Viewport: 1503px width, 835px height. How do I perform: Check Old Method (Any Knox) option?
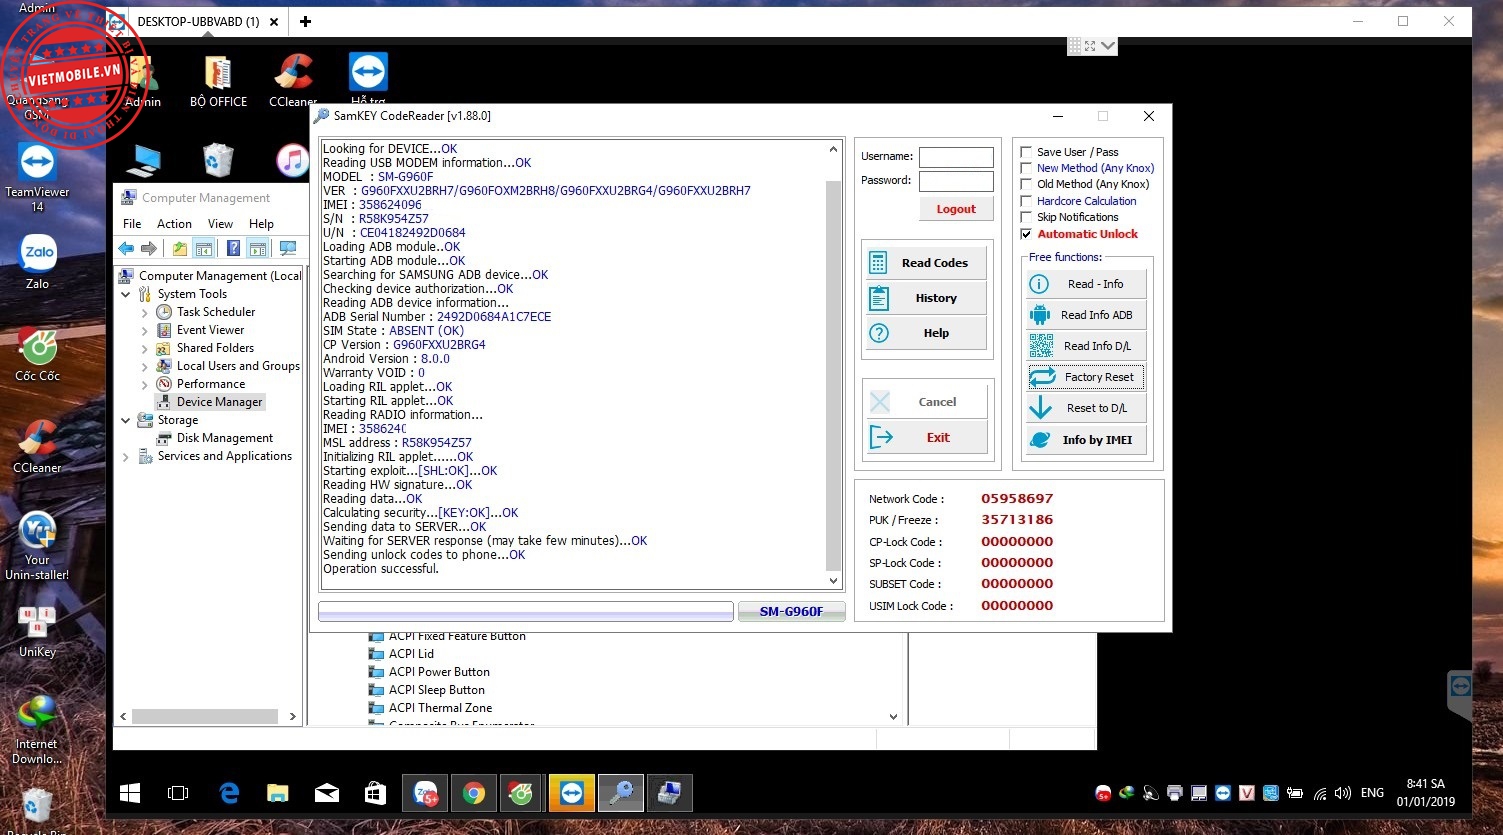click(x=1026, y=184)
